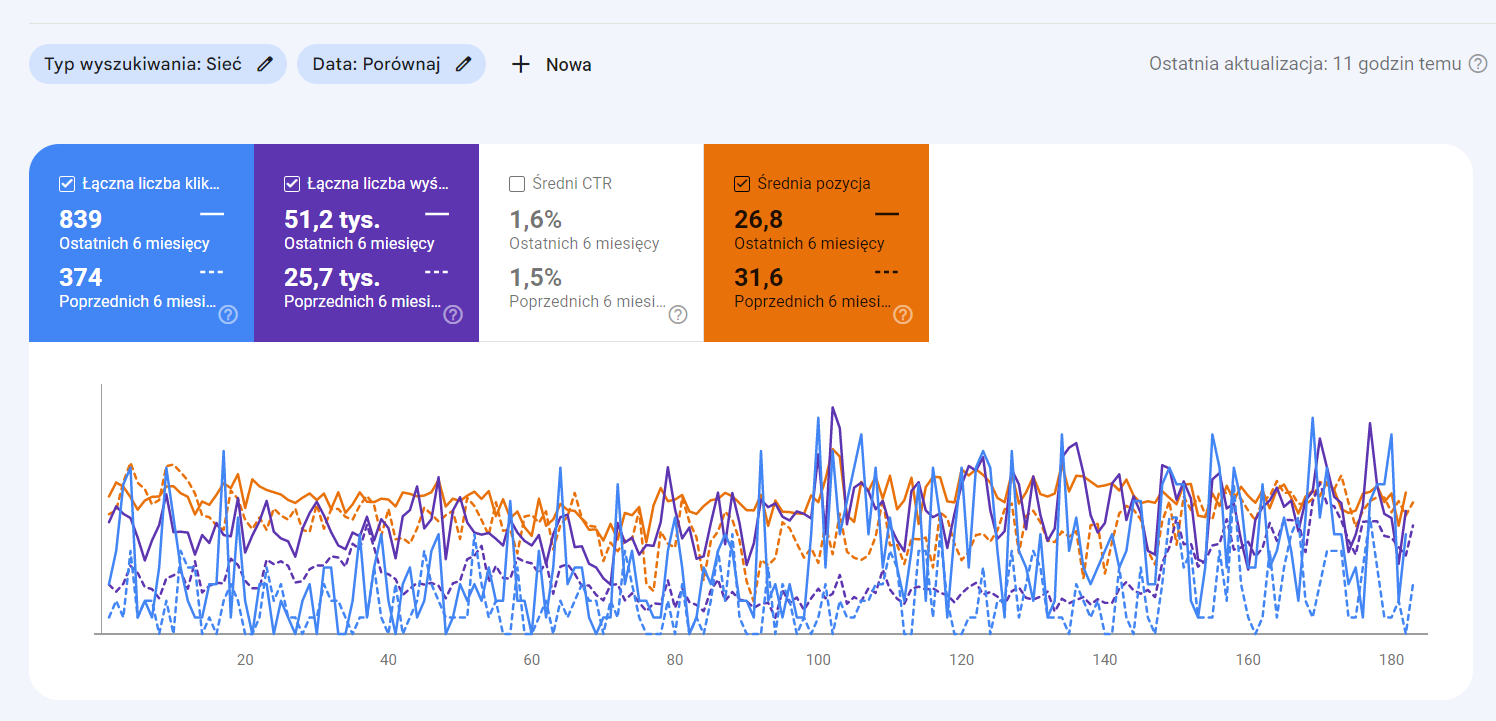Screen dimensions: 1496x721
Task: Select the 26,8 average position value
Action: click(758, 219)
